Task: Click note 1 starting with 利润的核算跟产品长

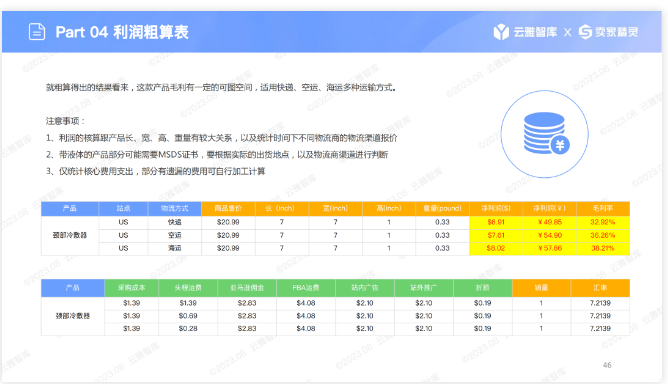Action: coord(222,138)
